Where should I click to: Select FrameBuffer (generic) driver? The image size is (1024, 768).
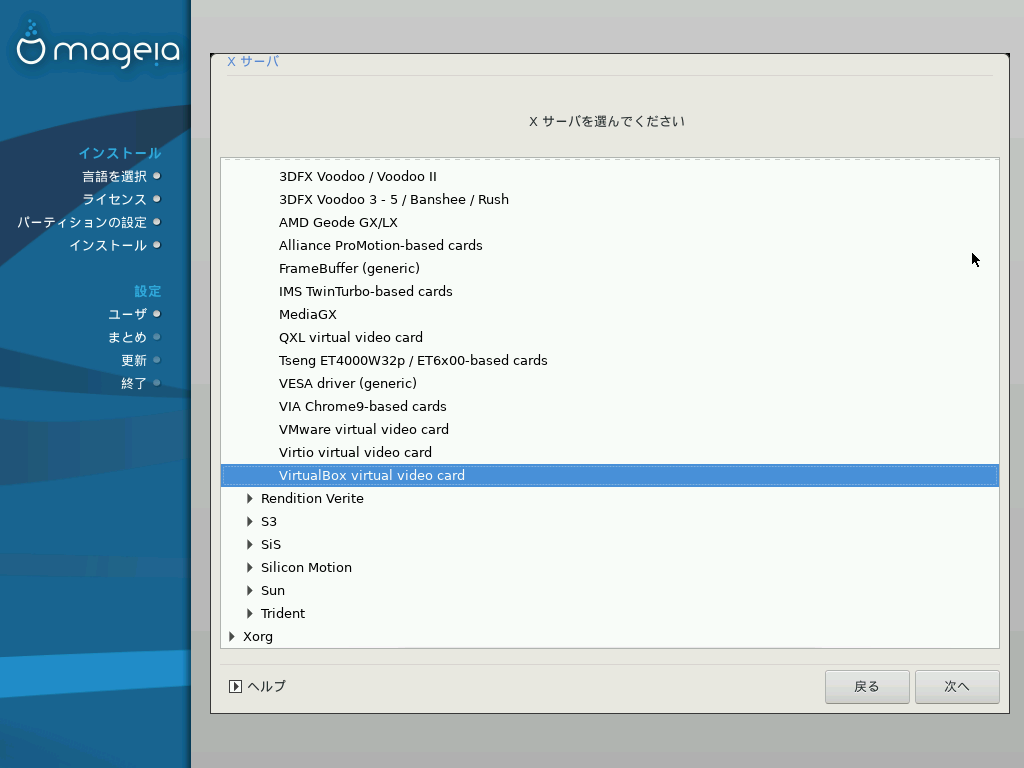[610, 268]
